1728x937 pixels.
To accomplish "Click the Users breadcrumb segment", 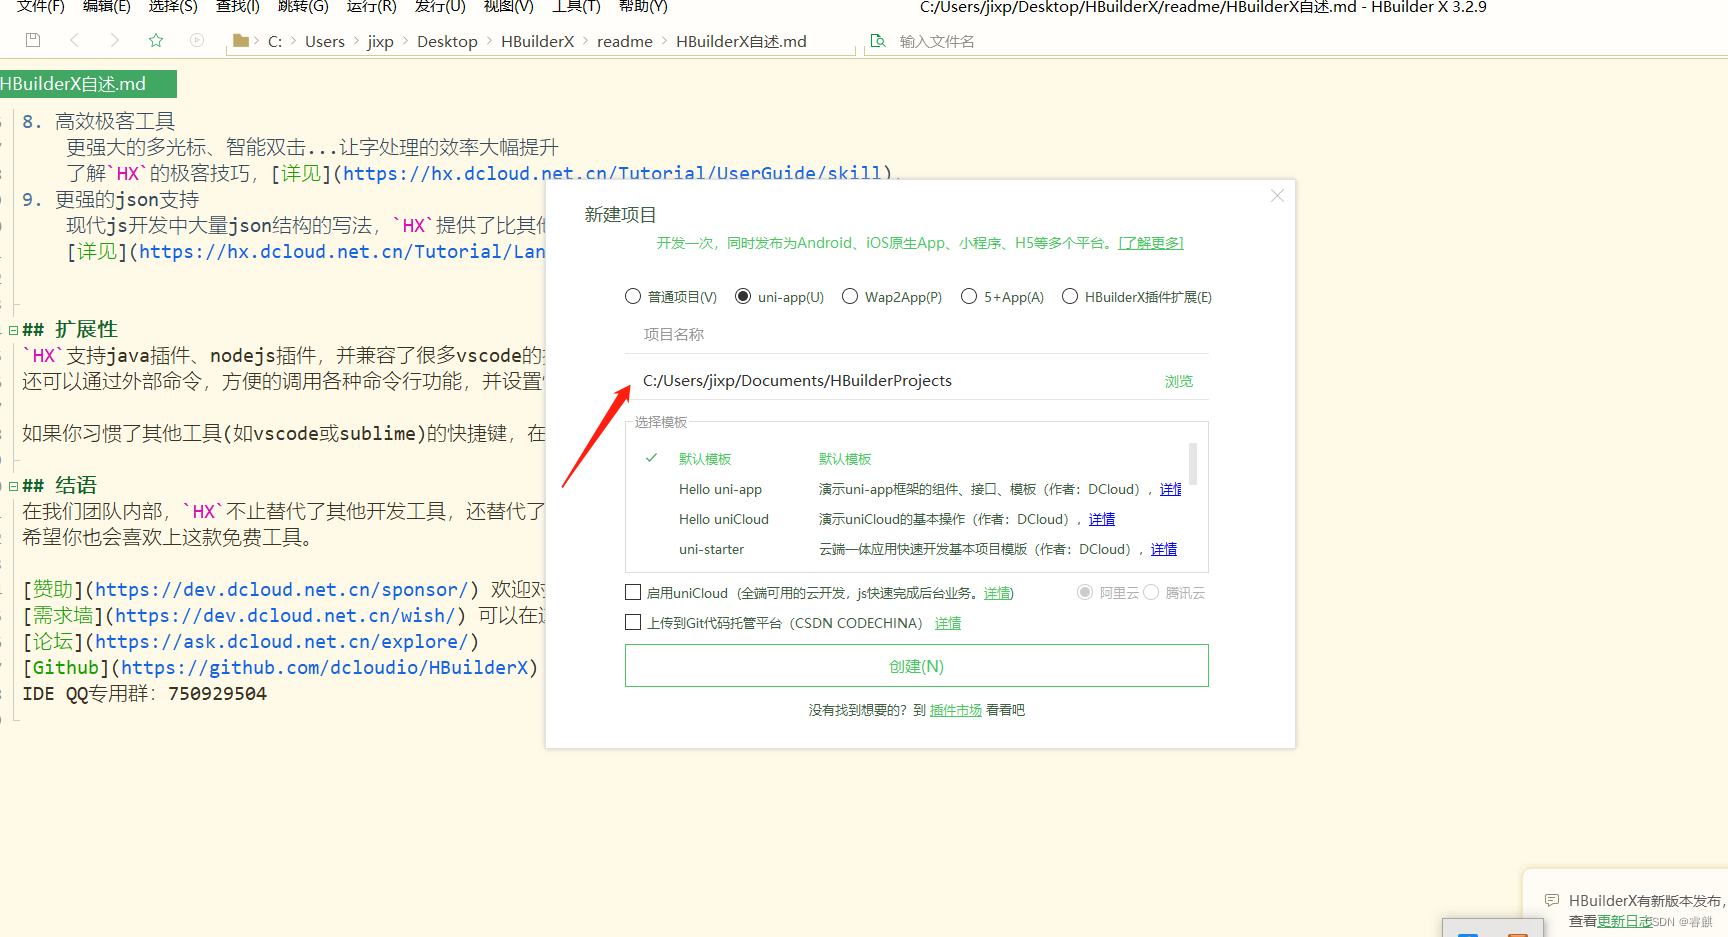I will (325, 41).
